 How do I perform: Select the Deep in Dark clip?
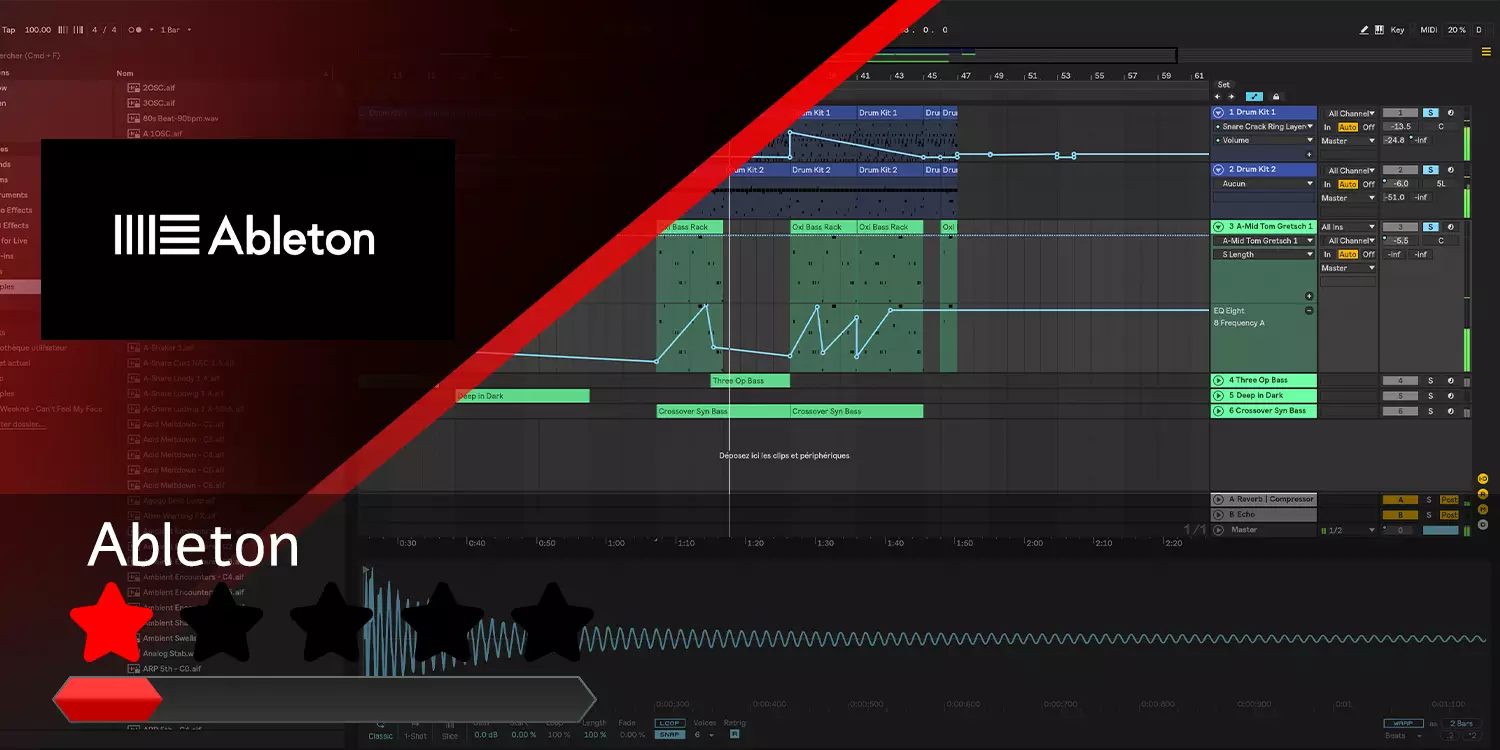click(522, 396)
